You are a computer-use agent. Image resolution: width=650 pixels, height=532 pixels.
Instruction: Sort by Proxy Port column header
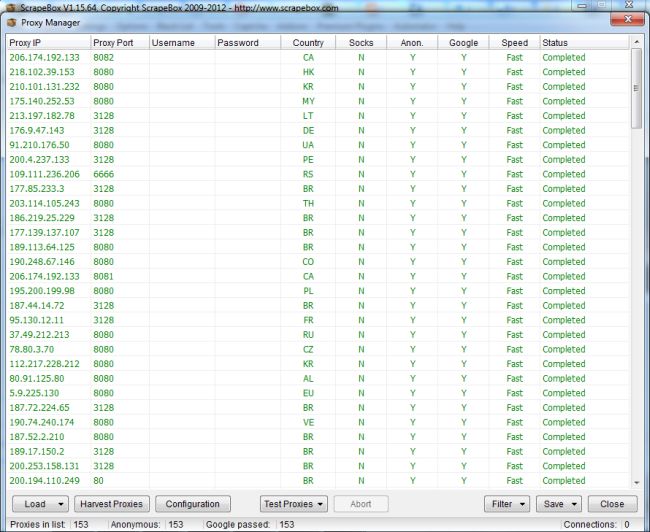click(120, 43)
